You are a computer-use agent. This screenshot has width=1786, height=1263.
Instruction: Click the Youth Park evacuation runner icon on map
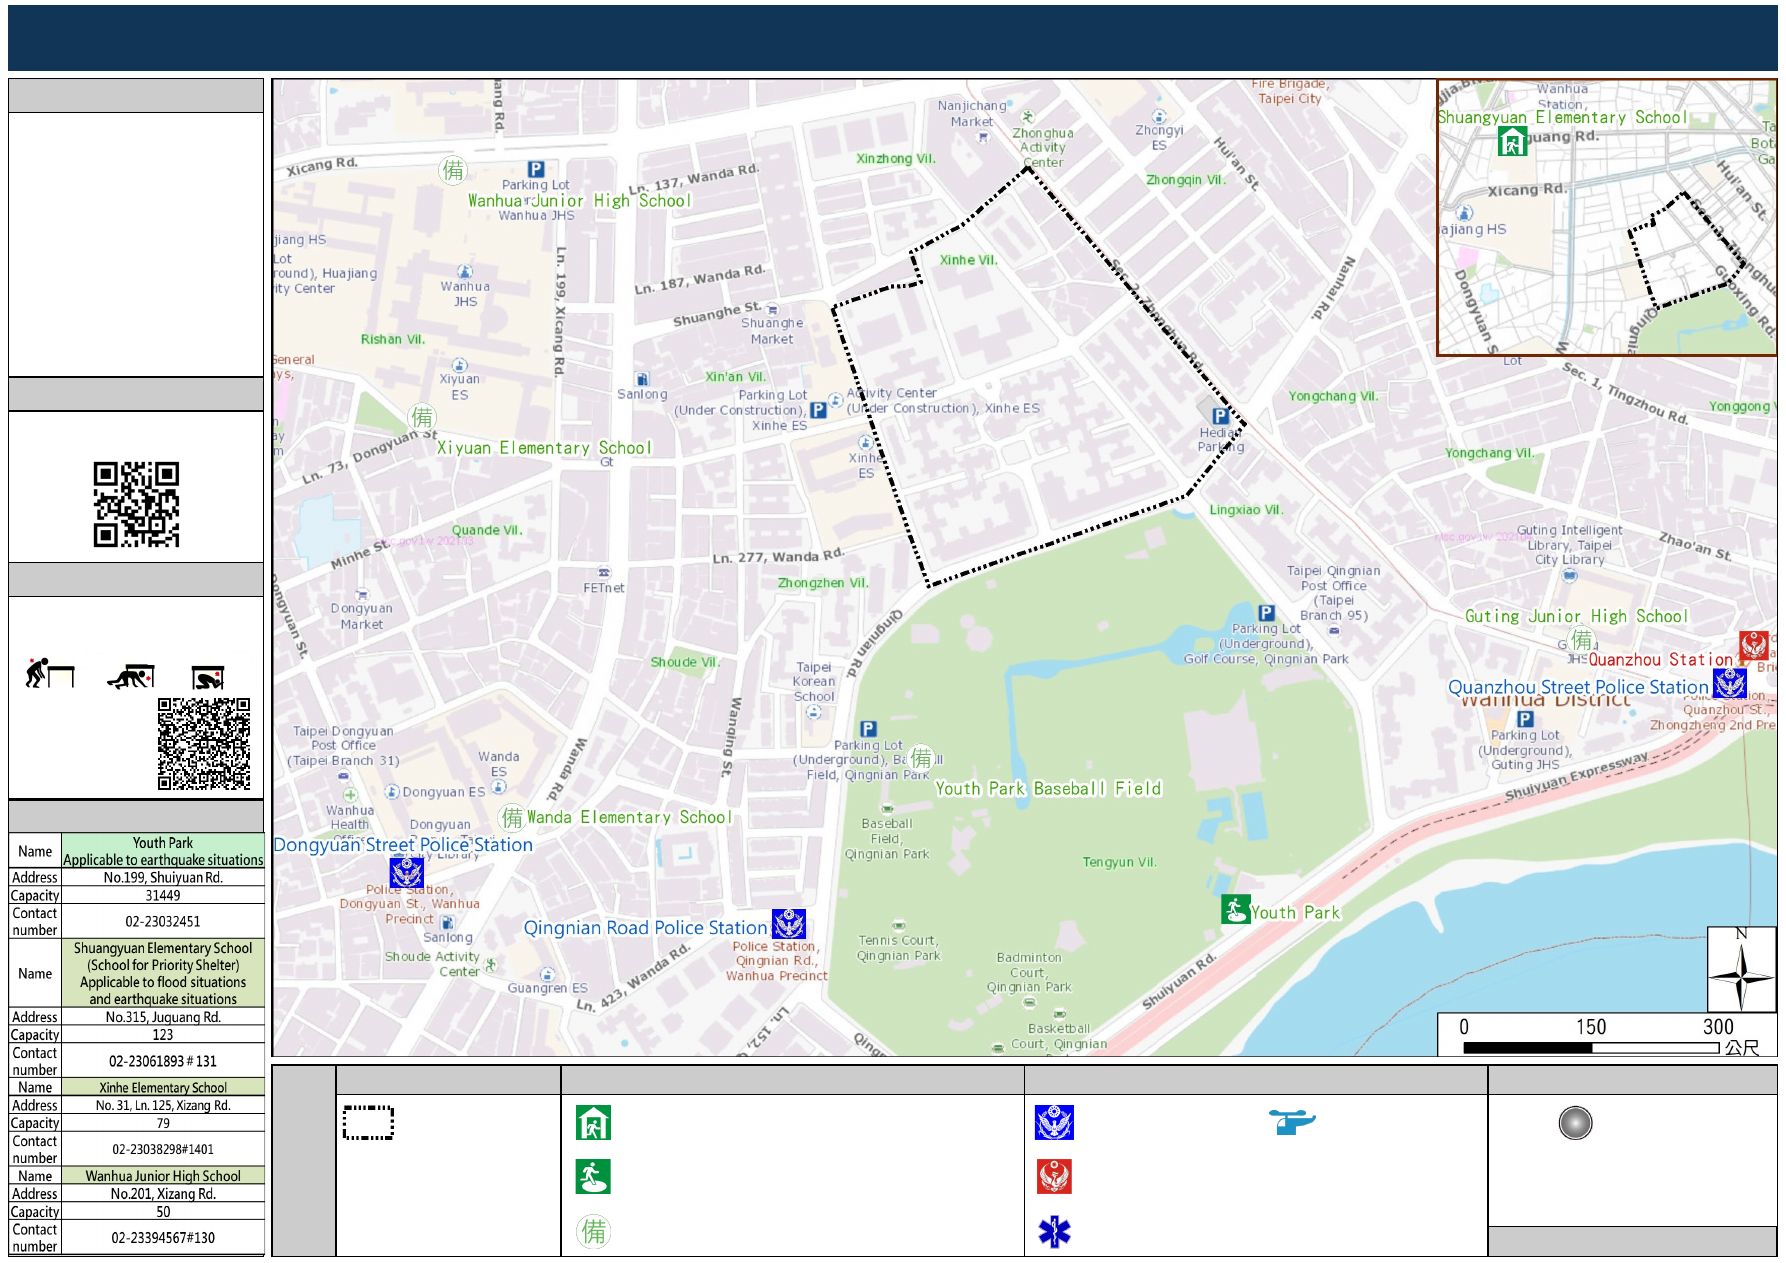(1235, 909)
